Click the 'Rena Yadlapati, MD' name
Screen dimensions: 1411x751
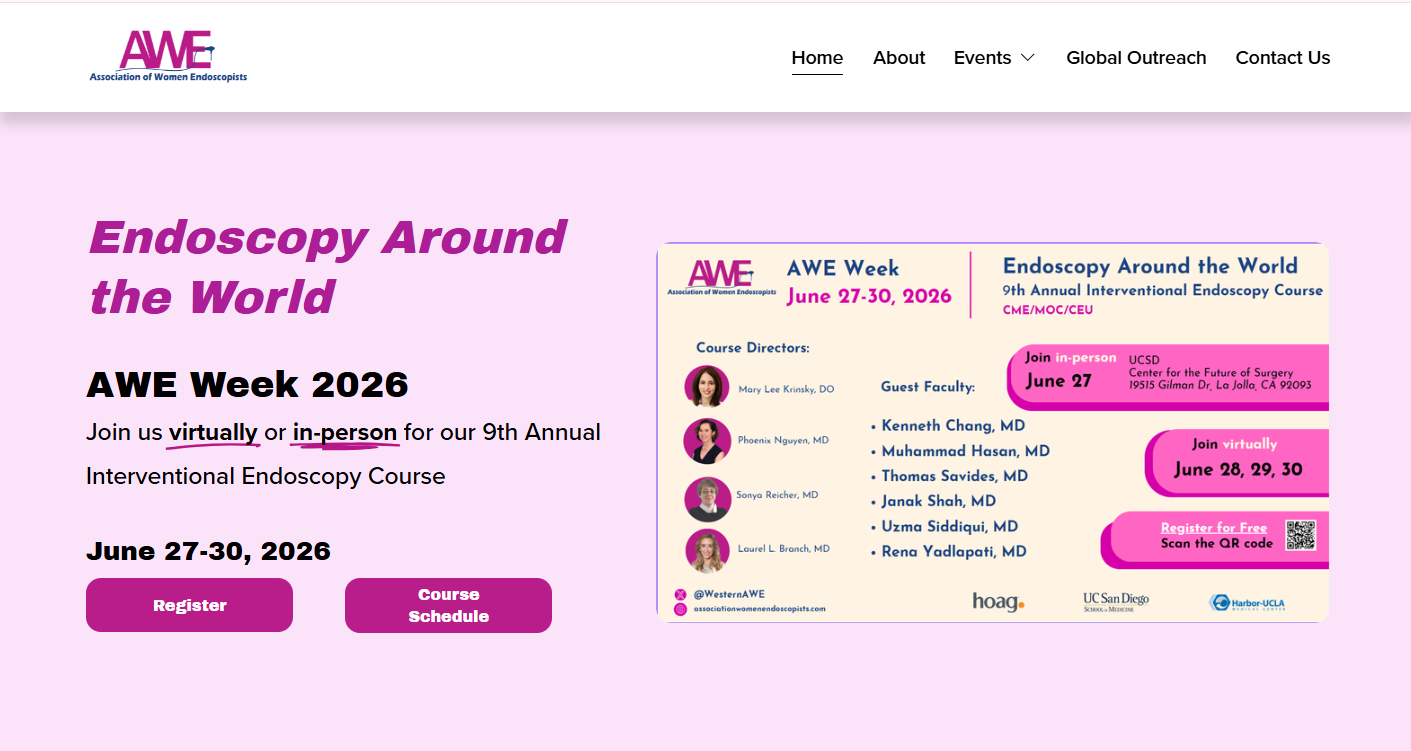pyautogui.click(x=954, y=551)
